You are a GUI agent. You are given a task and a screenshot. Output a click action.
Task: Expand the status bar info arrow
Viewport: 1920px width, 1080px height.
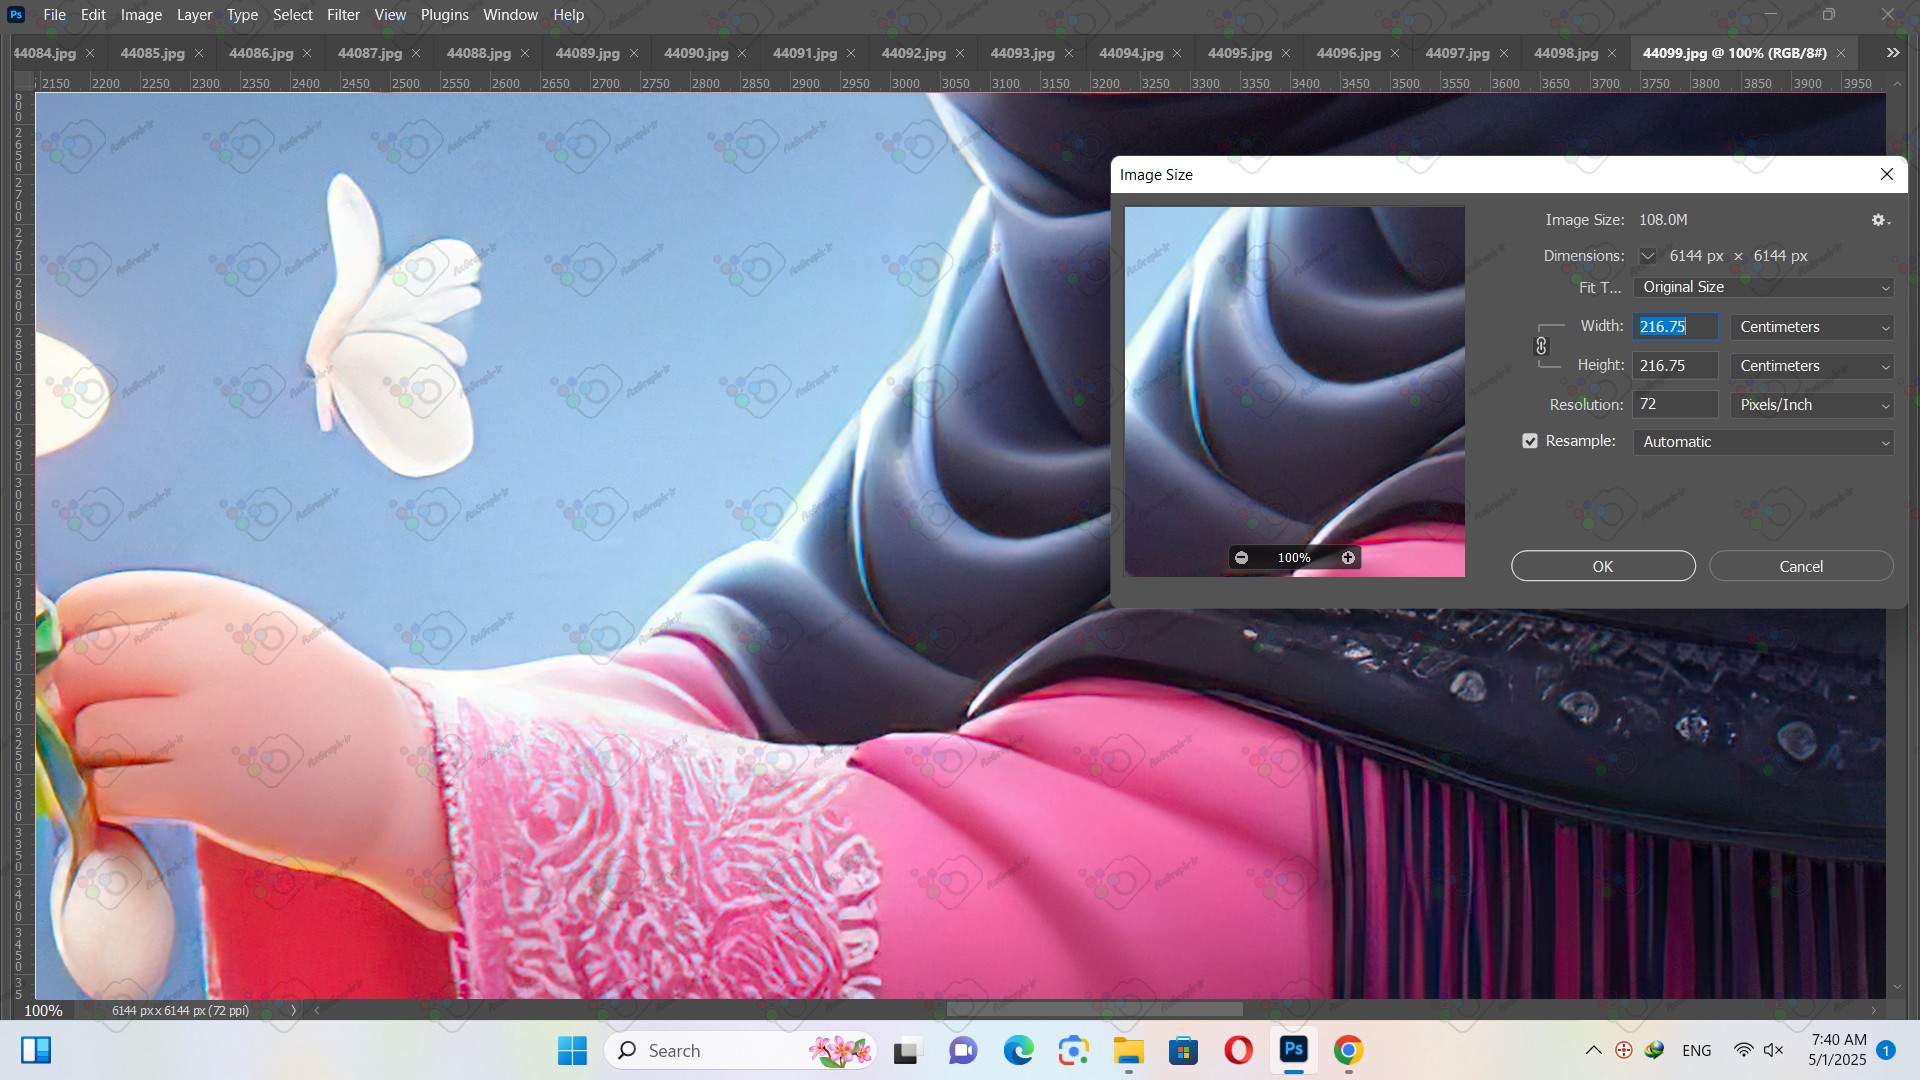(293, 1010)
